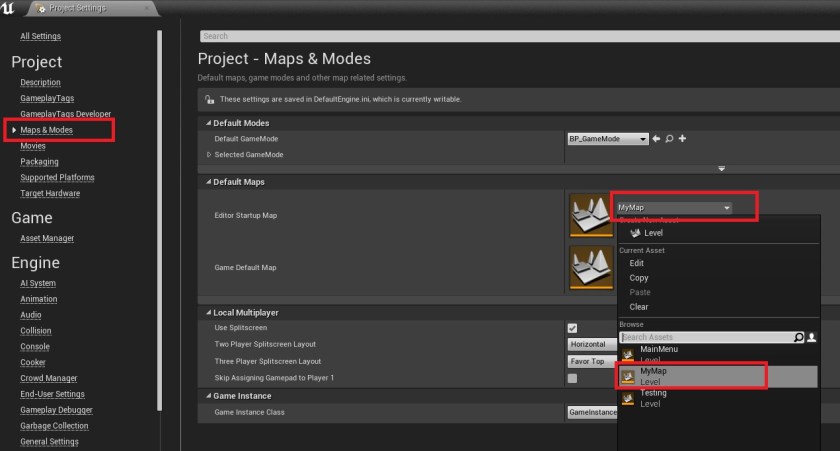Open the Horizontal splitscreen layout dropdown
This screenshot has height=451, width=840.
point(591,344)
